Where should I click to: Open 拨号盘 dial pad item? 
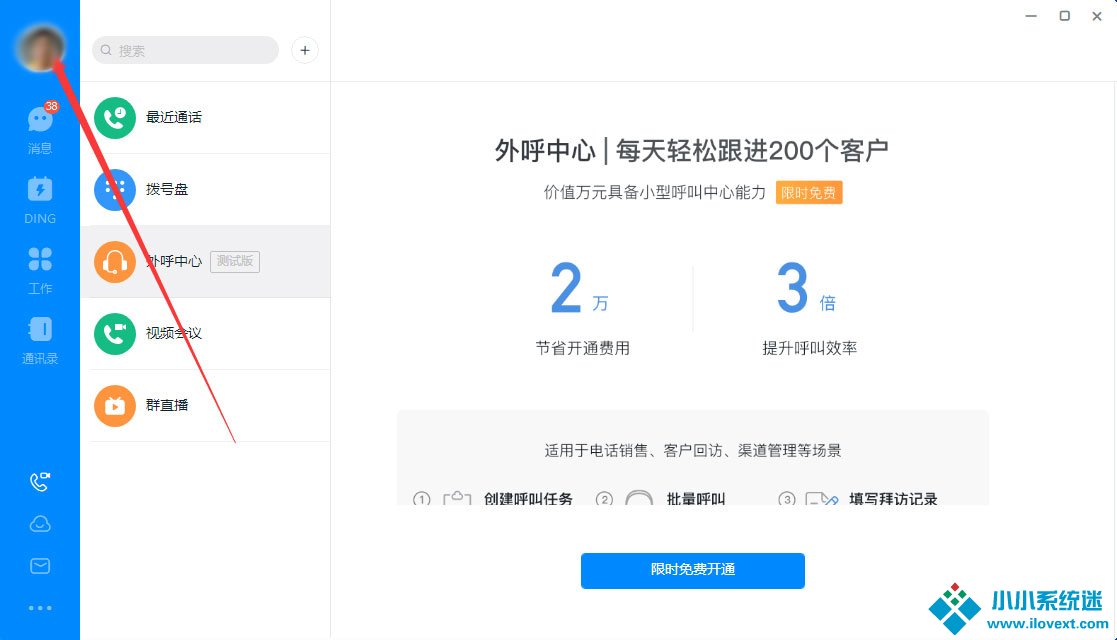[x=205, y=189]
